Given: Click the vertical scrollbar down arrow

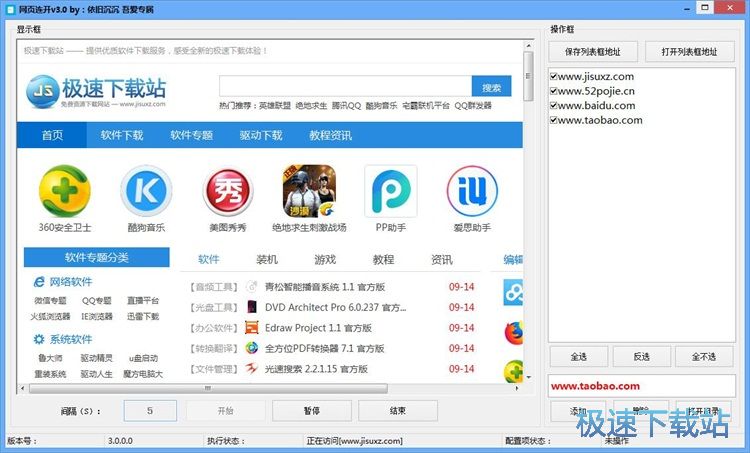Looking at the screenshot, I should click(529, 377).
